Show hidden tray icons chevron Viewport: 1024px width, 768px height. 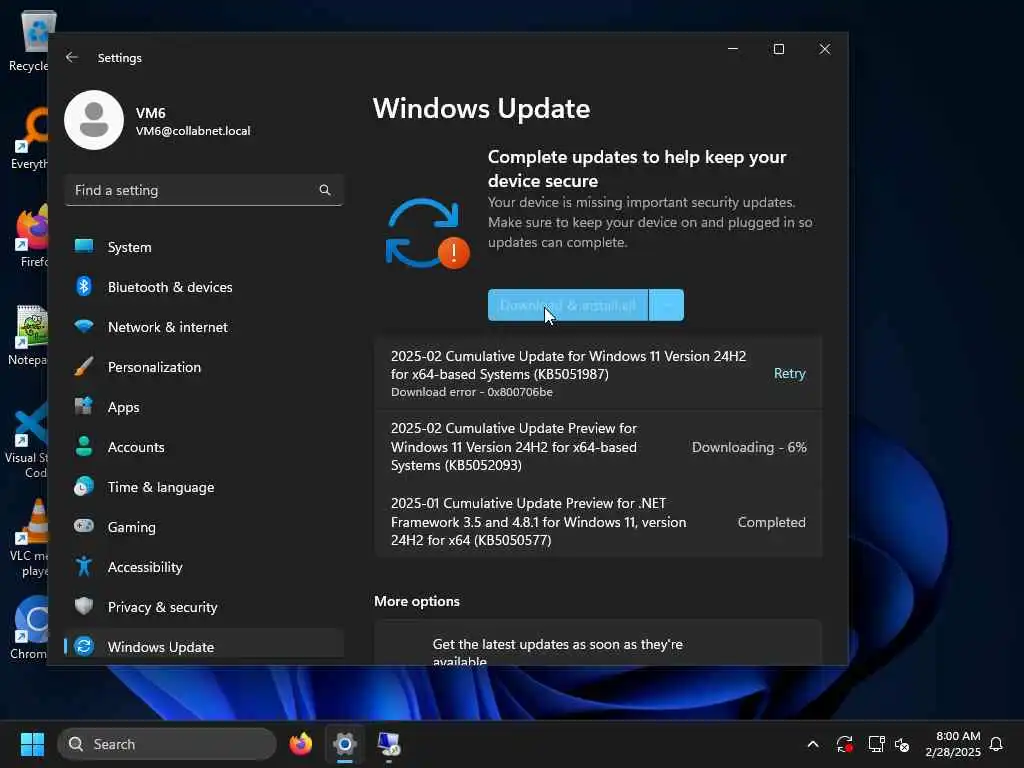click(813, 744)
